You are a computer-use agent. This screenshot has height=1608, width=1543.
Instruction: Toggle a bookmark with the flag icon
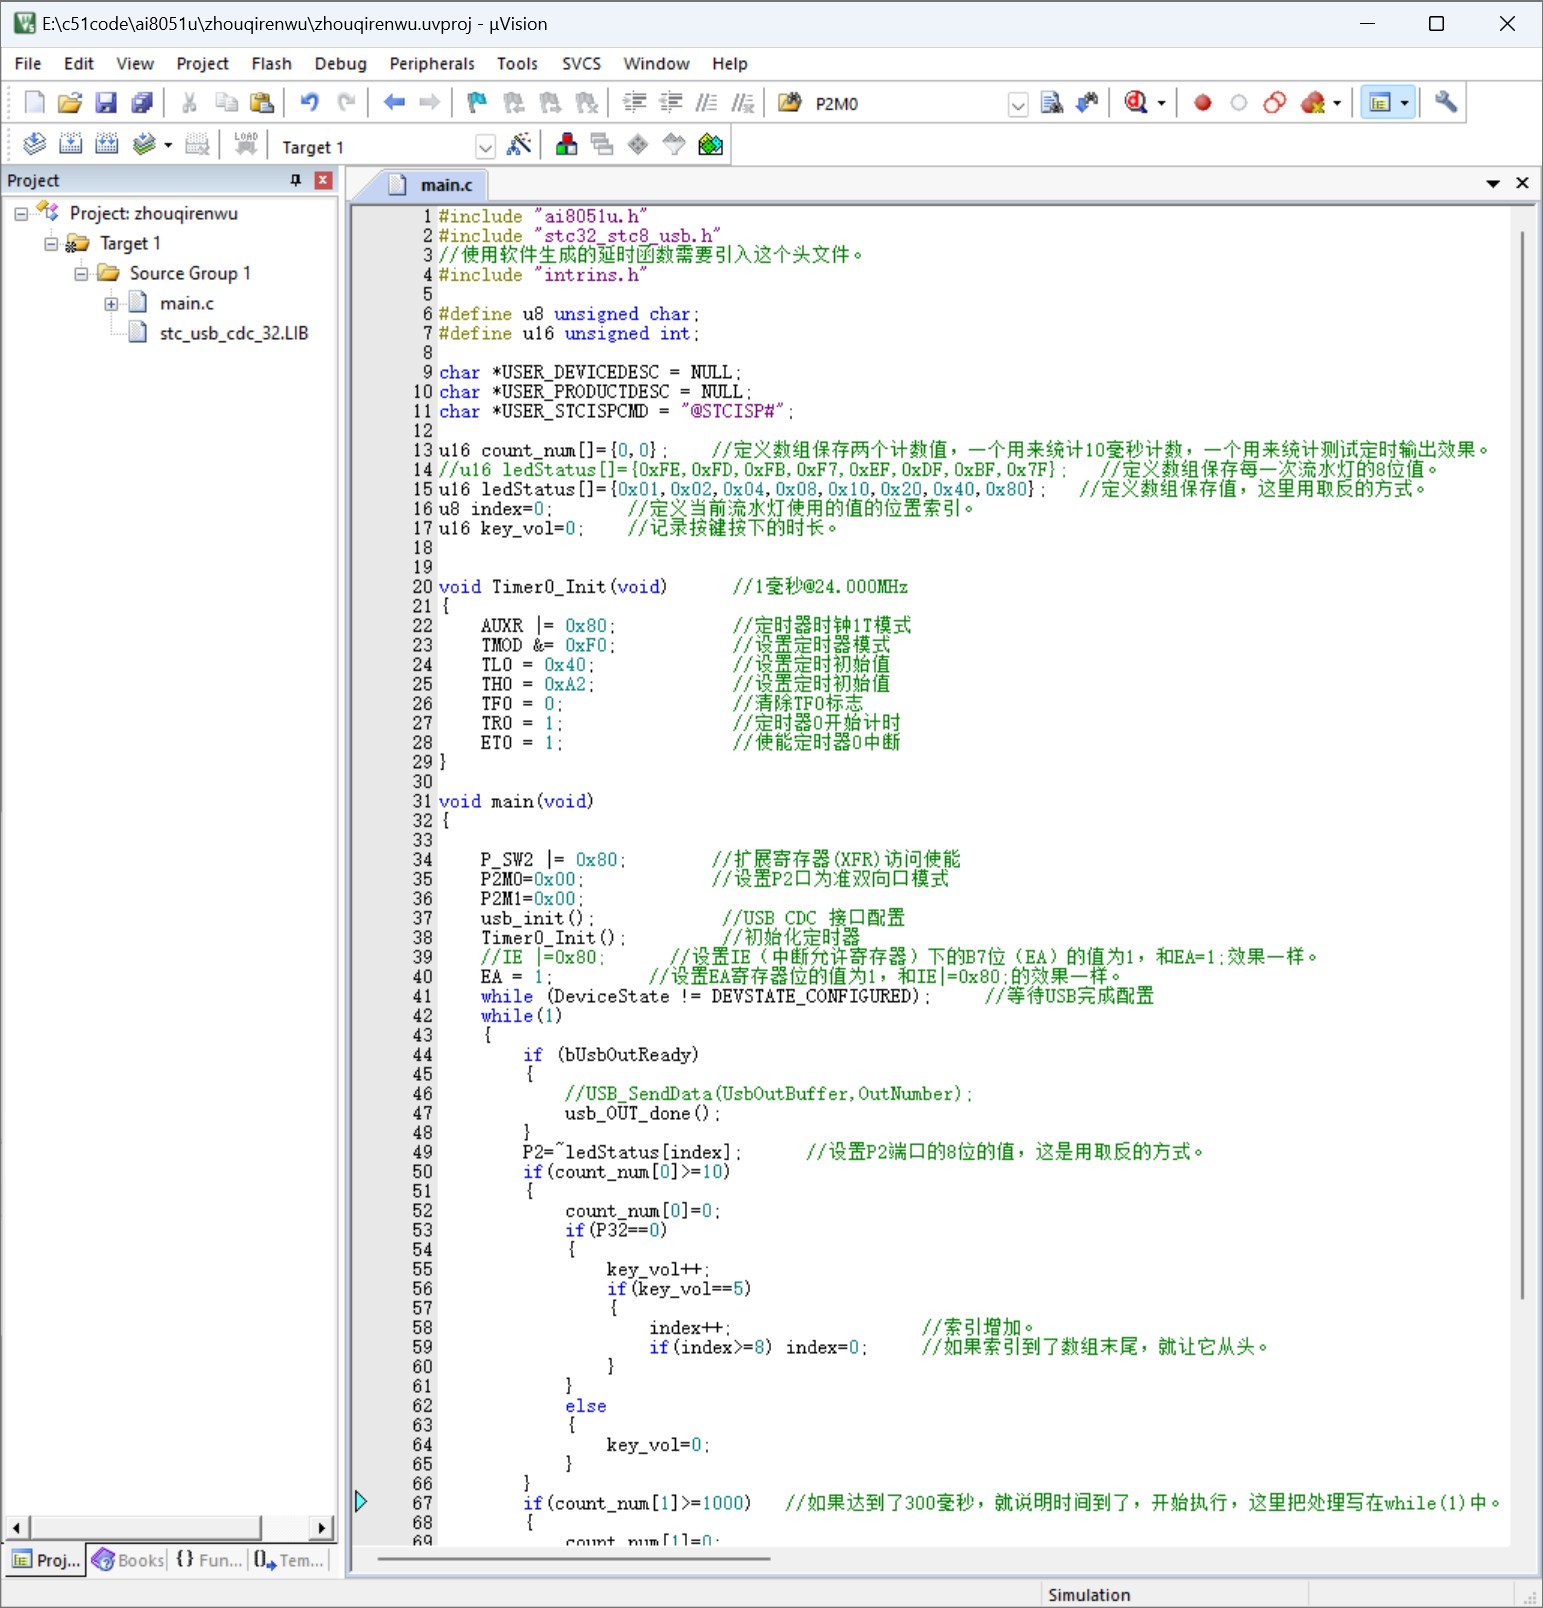pos(477,103)
